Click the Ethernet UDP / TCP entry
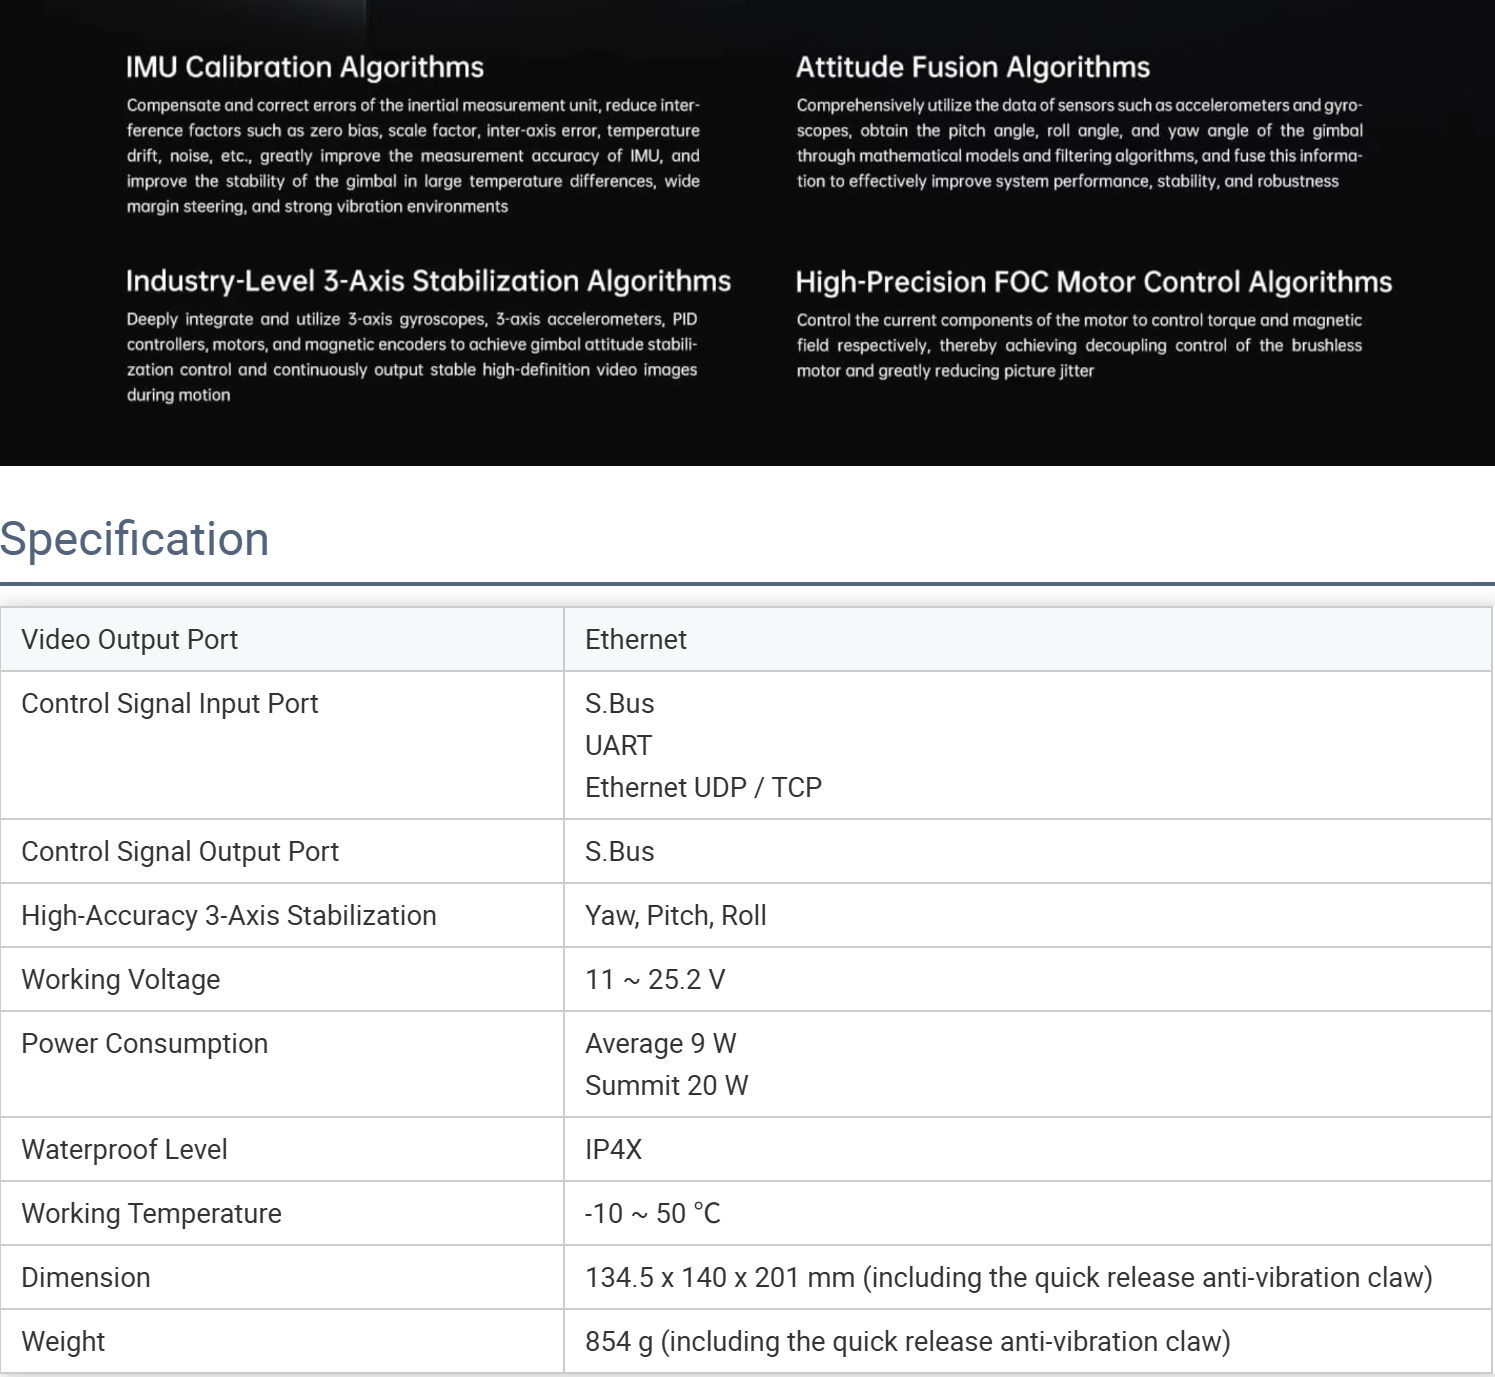This screenshot has height=1377, width=1495. coord(703,788)
